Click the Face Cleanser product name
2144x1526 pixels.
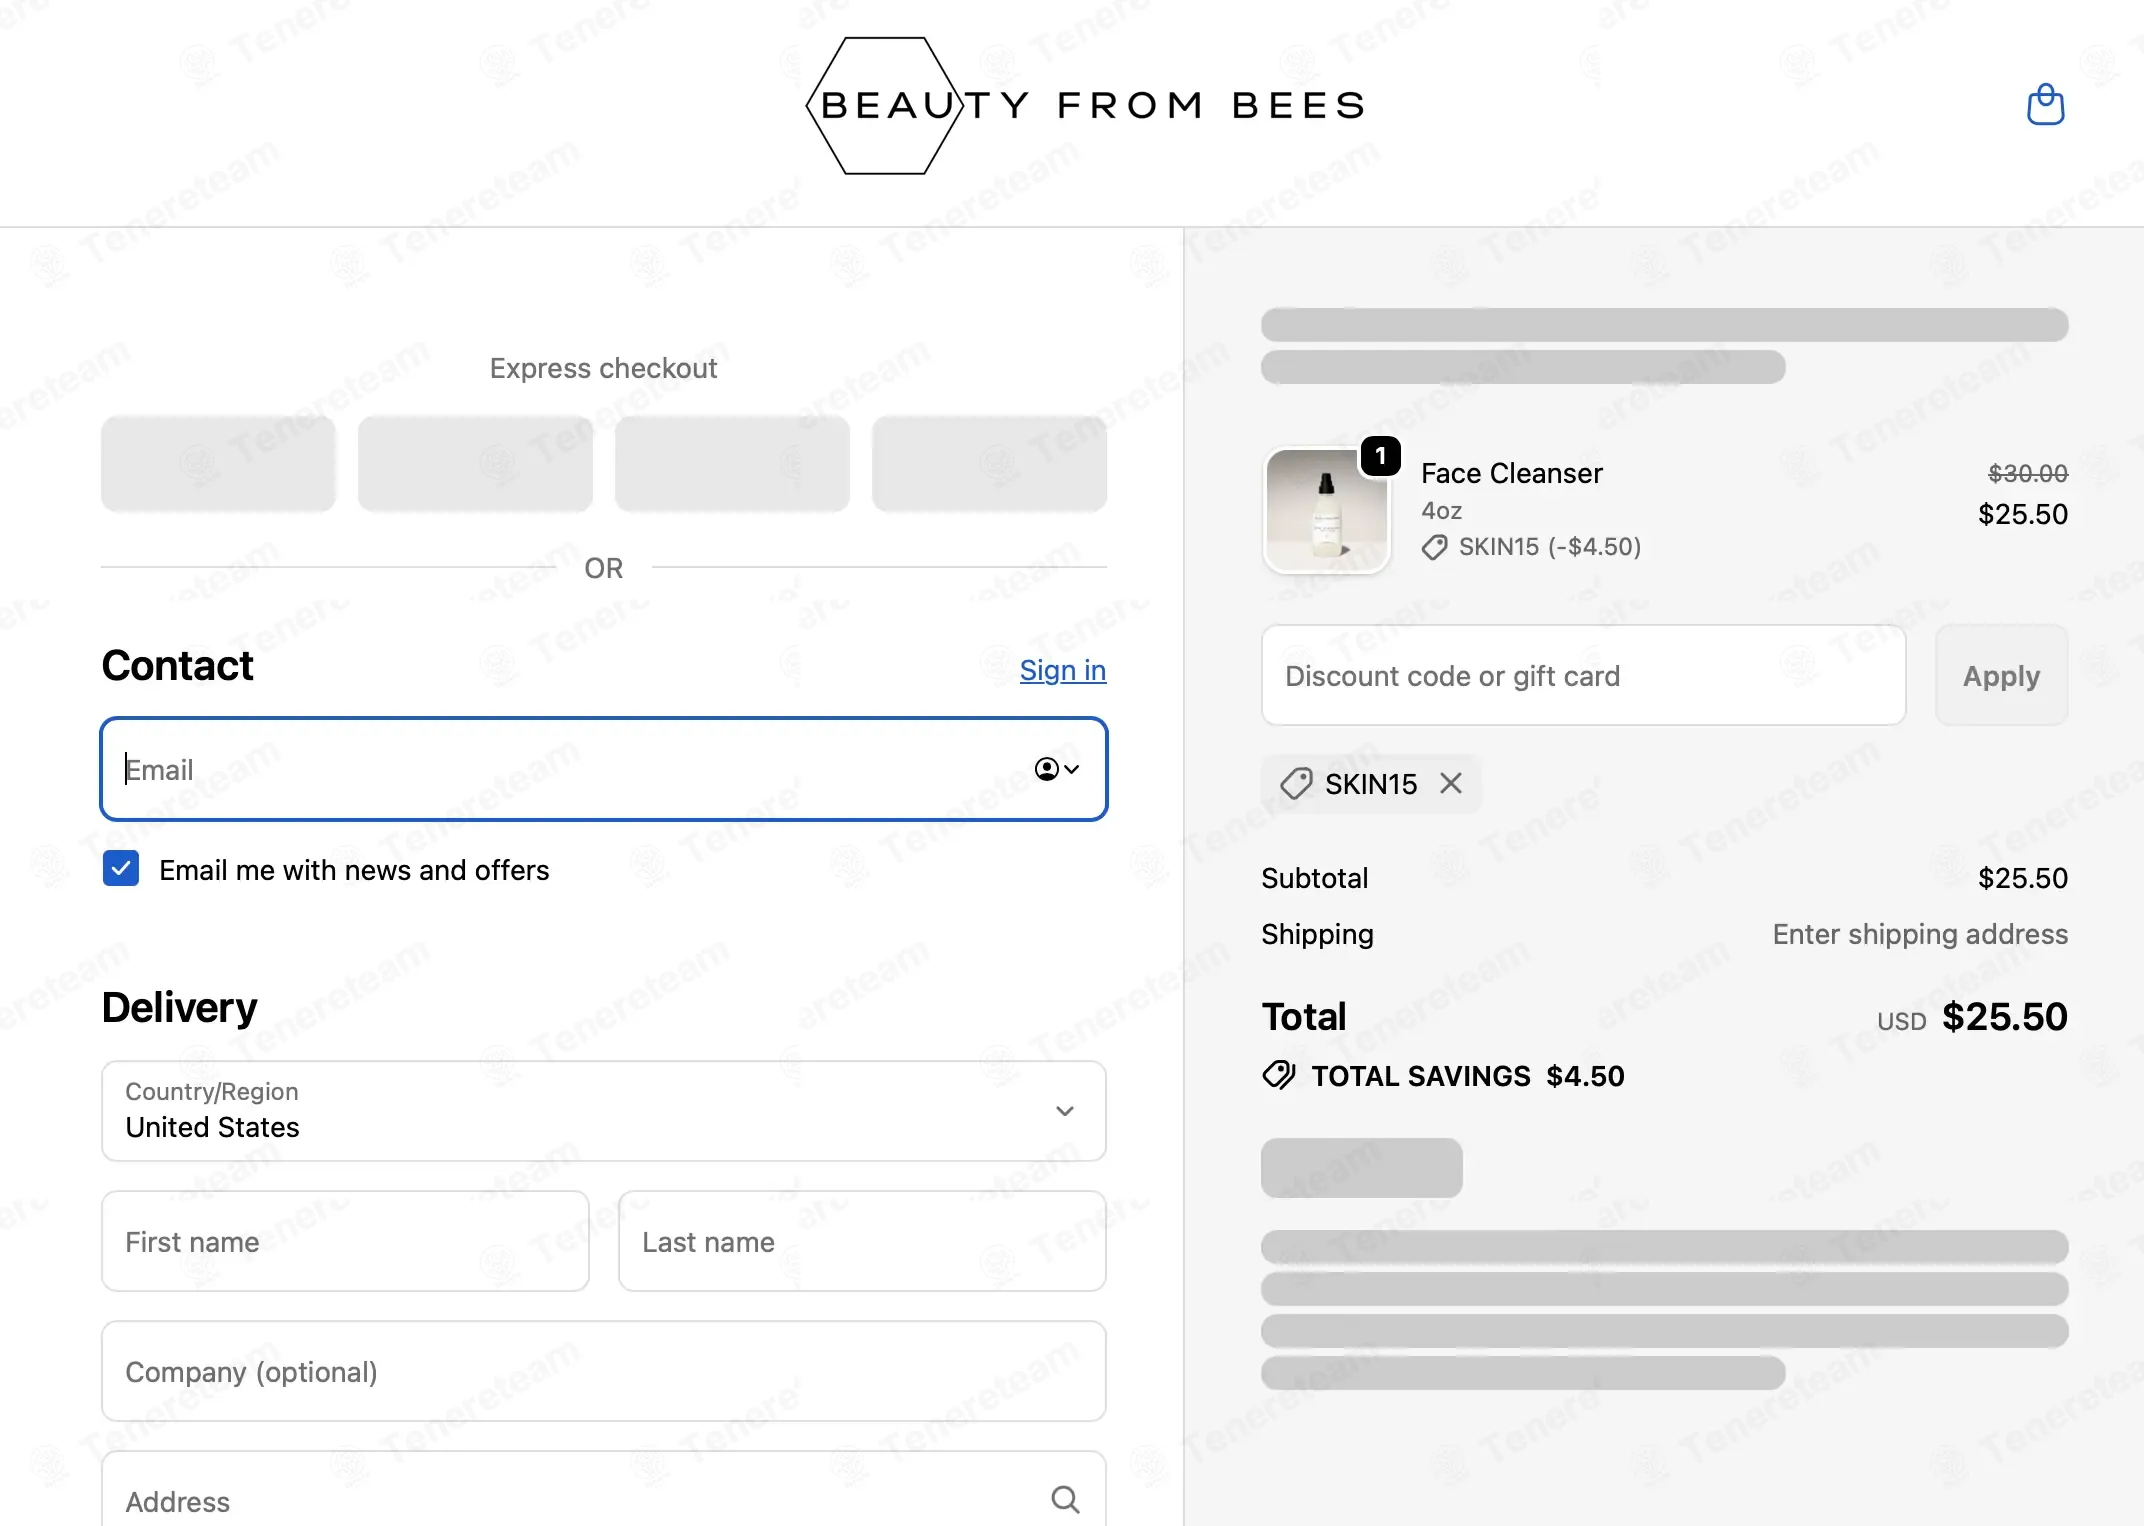tap(1511, 473)
